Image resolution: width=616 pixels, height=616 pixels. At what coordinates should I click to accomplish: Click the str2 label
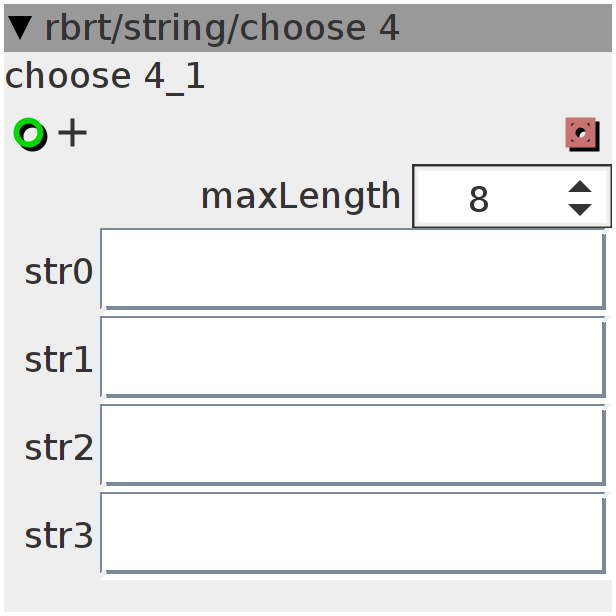point(59,447)
